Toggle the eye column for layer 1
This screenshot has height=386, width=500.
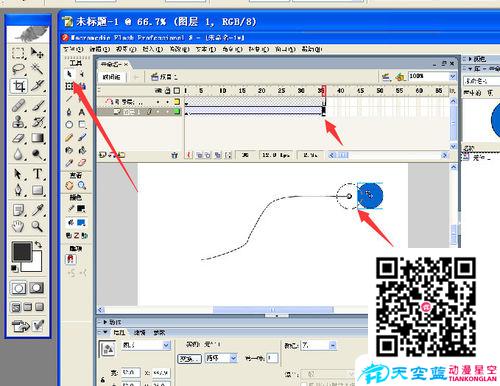pos(158,111)
